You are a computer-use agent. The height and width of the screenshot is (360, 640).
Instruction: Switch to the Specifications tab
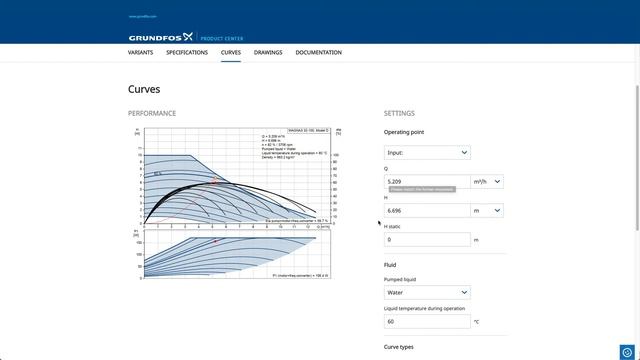[187, 52]
